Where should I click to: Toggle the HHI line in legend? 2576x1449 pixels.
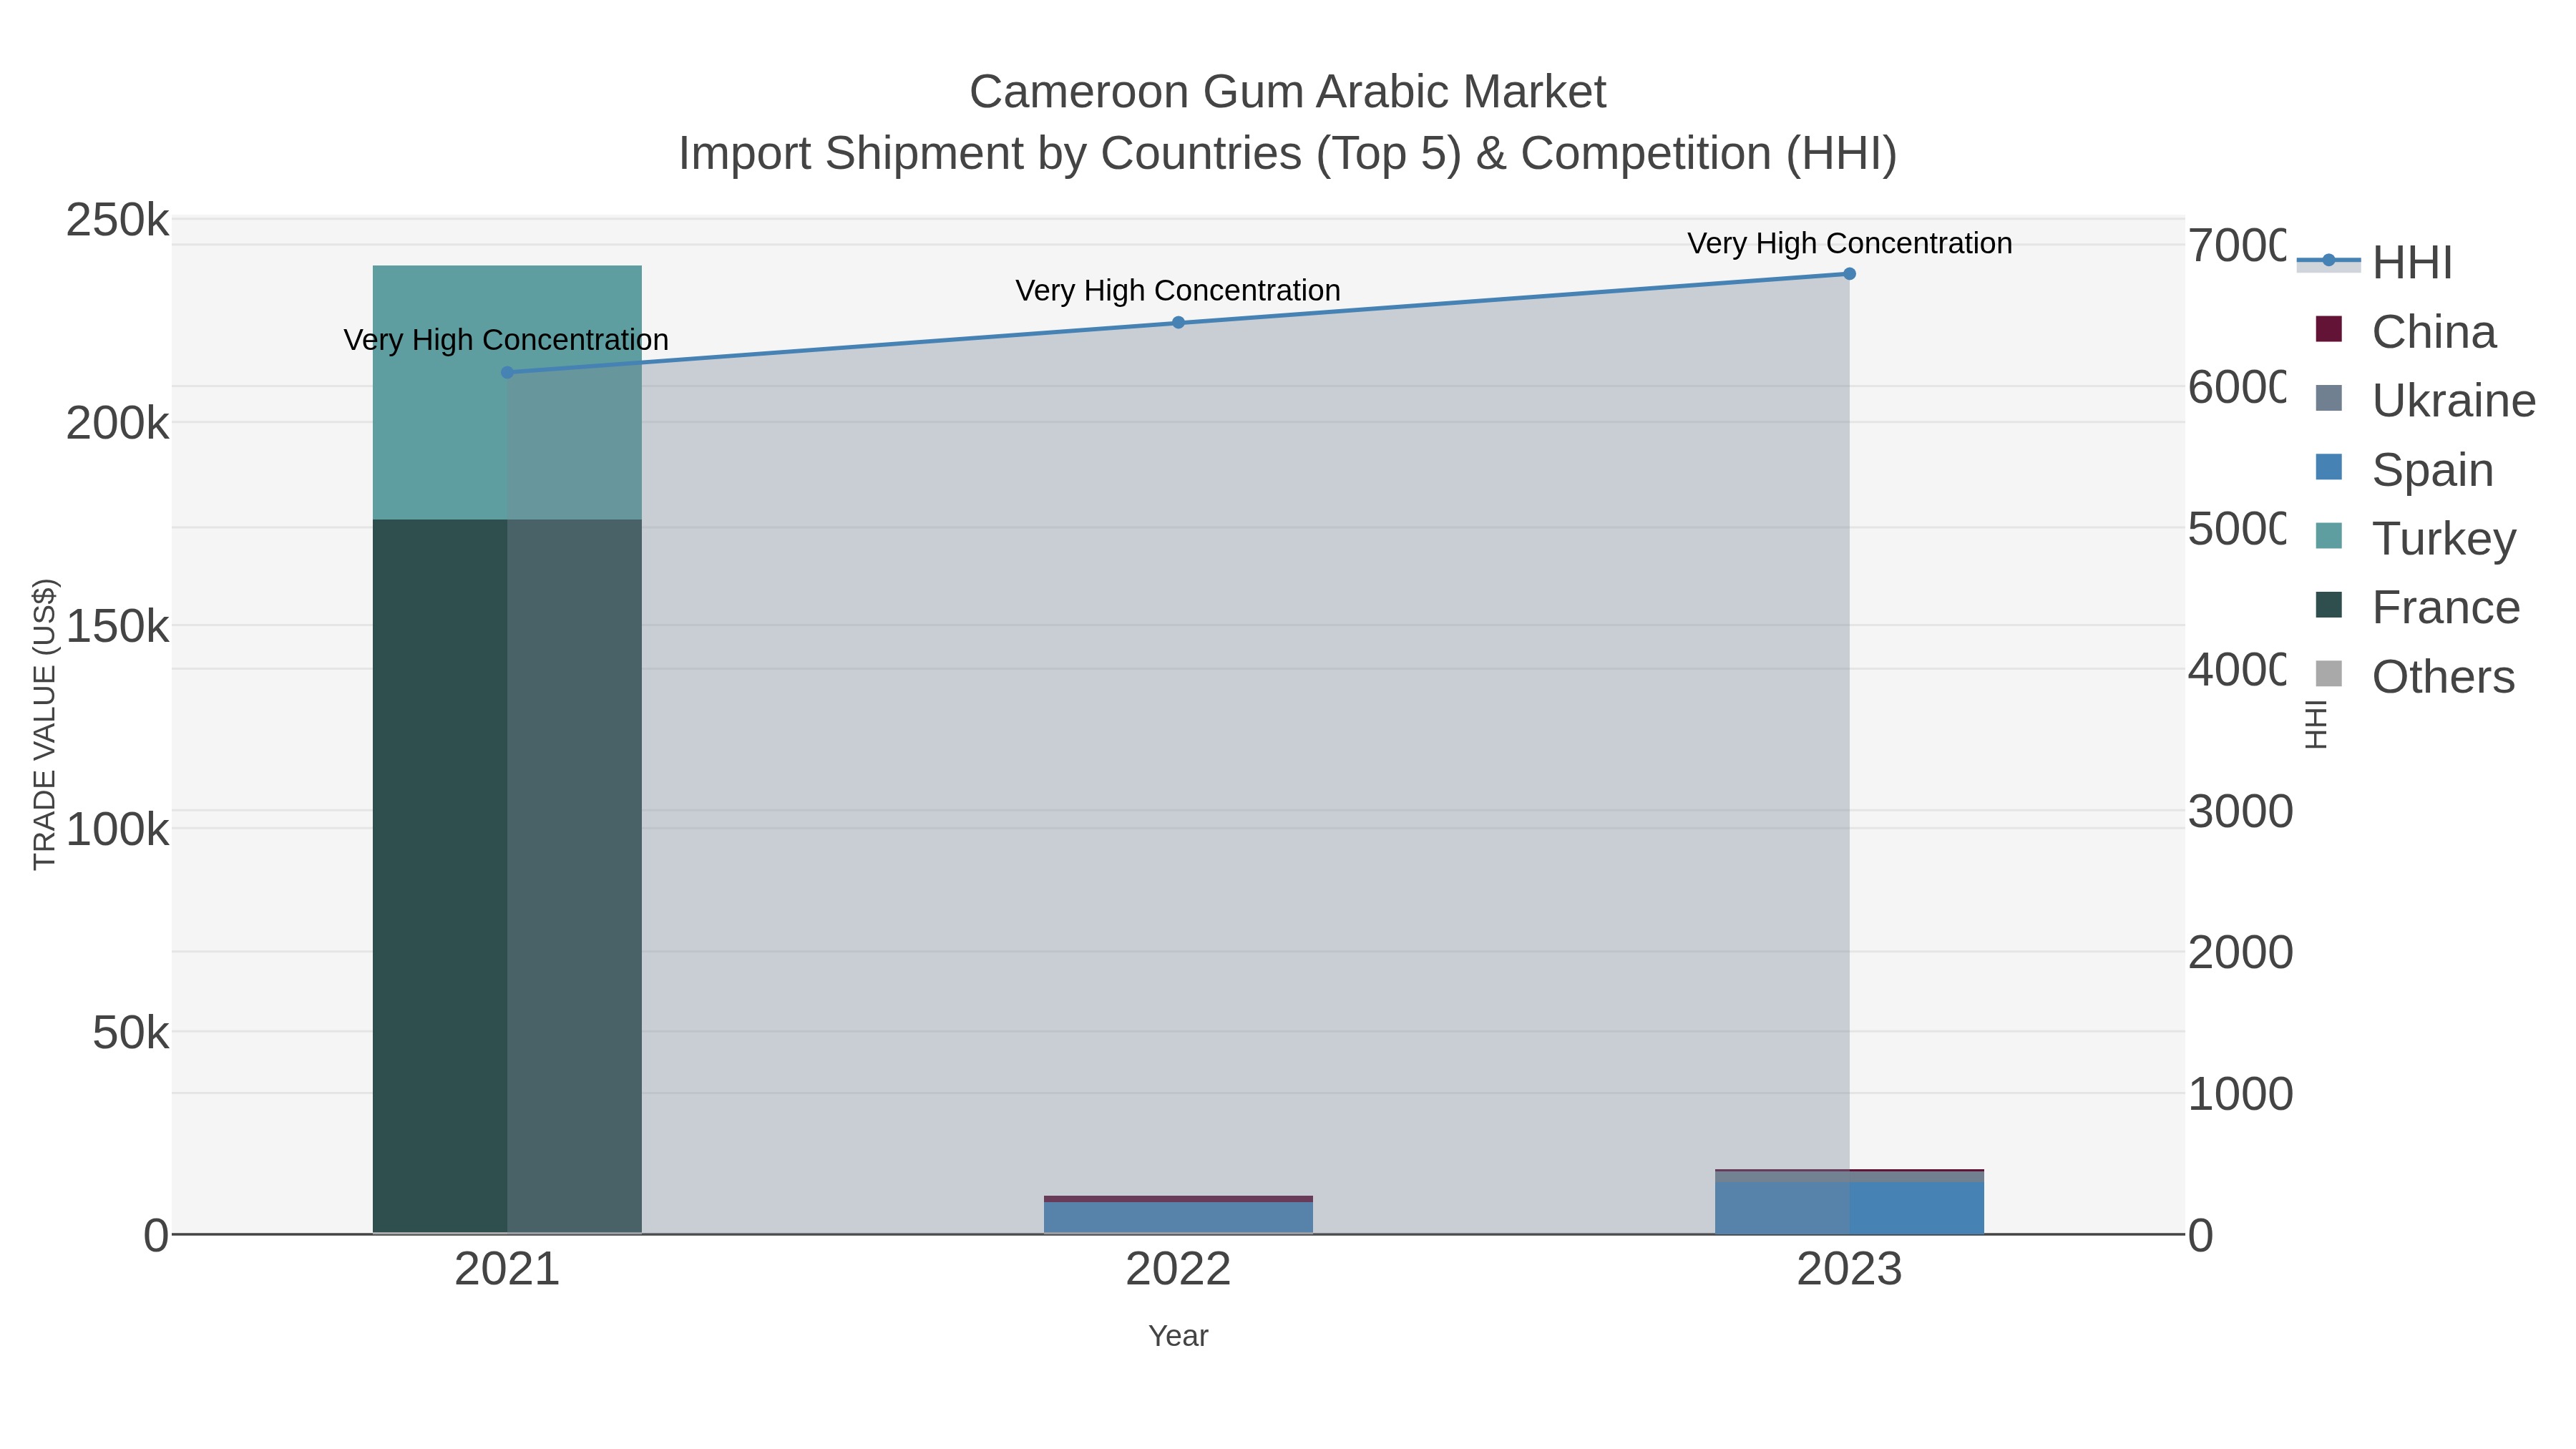[2375, 262]
